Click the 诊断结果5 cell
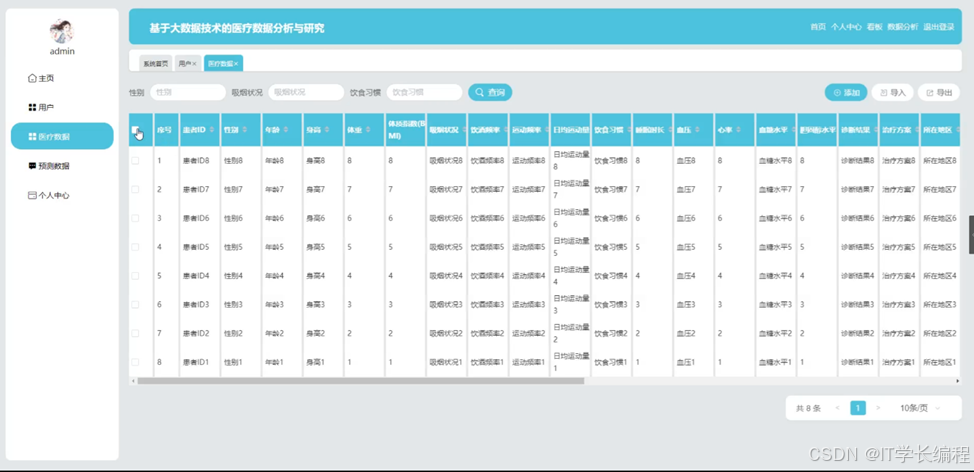 [857, 247]
